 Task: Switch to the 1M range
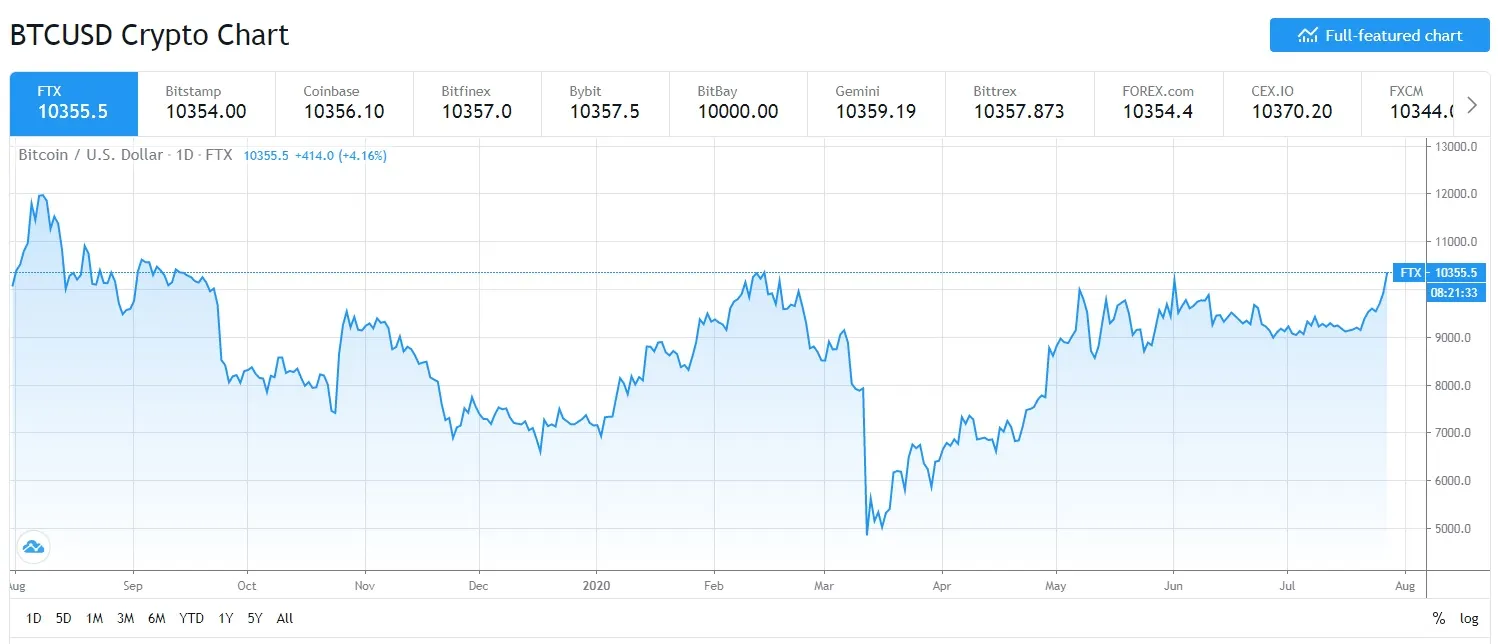pos(94,618)
